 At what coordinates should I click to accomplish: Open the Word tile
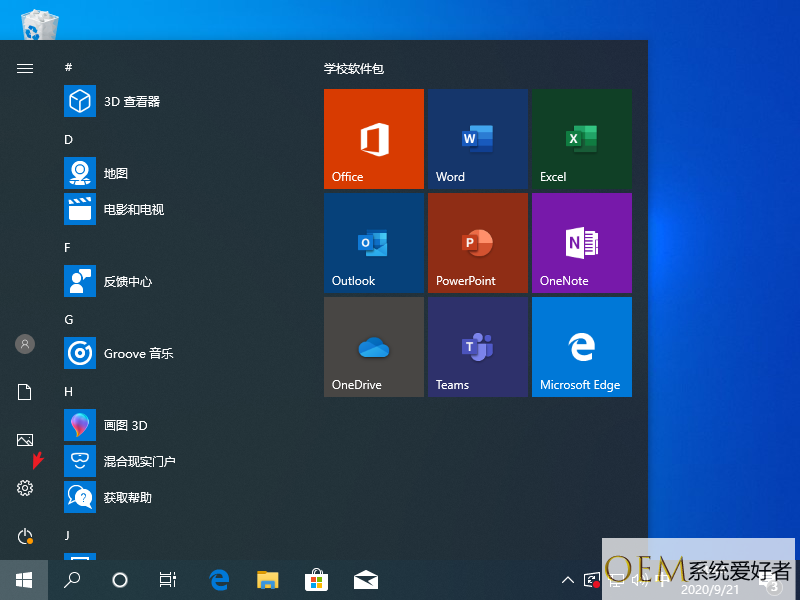click(478, 139)
